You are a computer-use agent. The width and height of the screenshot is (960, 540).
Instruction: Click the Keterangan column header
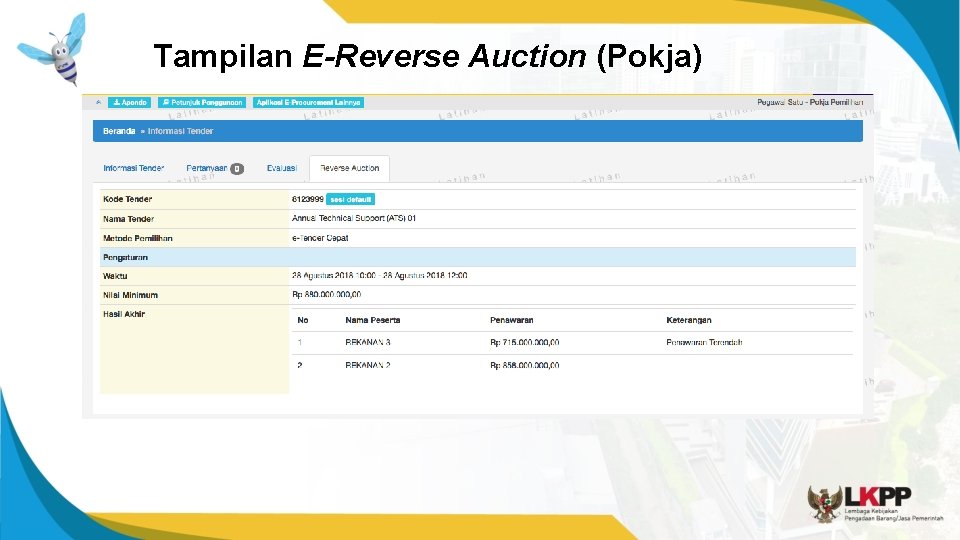pyautogui.click(x=689, y=320)
